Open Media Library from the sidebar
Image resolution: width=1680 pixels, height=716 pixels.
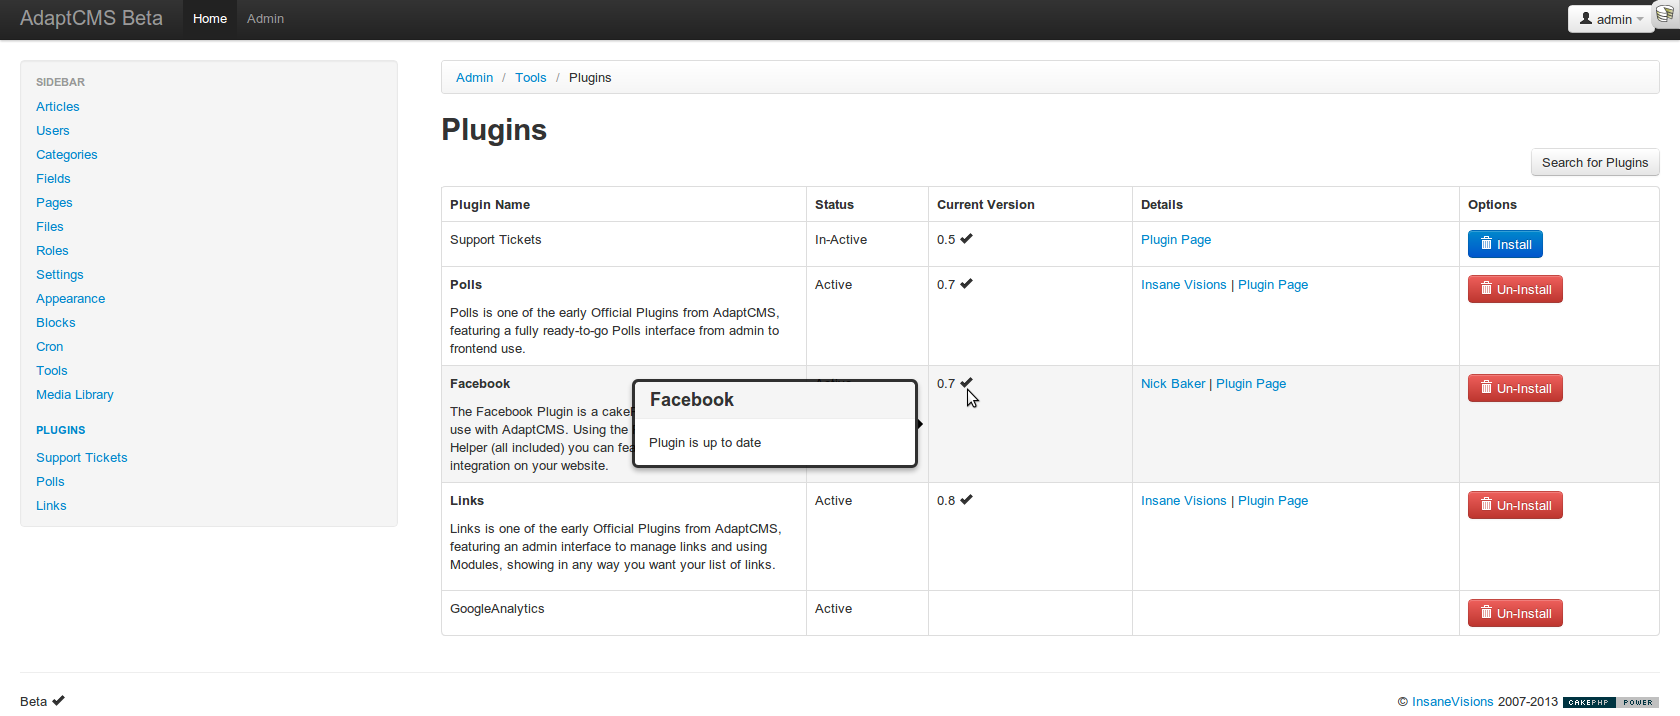(x=75, y=395)
